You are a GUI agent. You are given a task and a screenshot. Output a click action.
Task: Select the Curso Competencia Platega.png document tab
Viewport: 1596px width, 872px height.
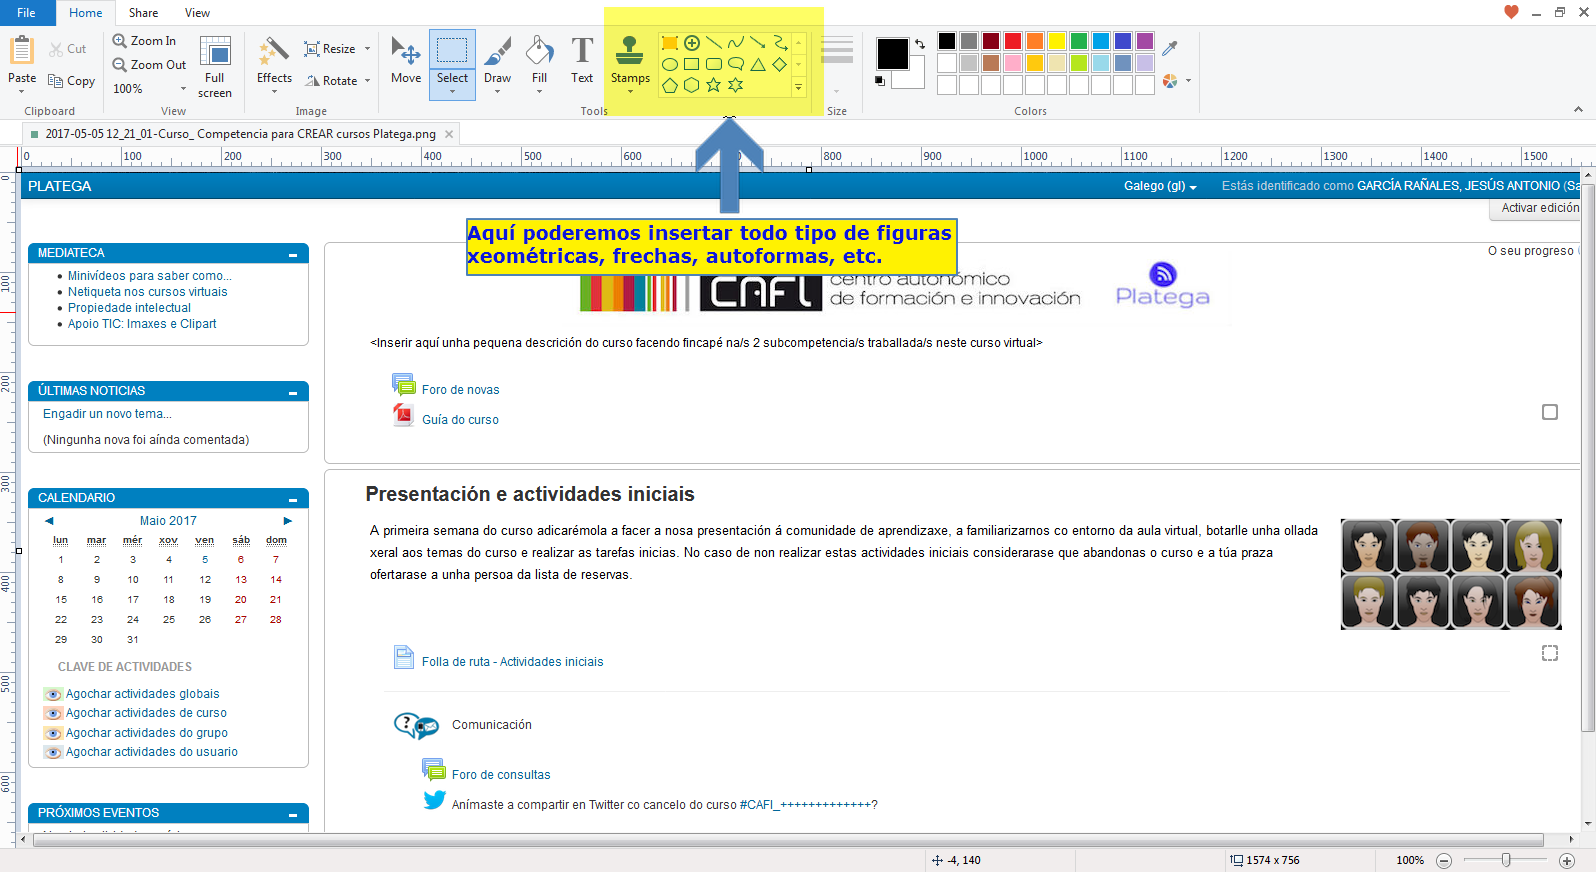click(x=240, y=134)
